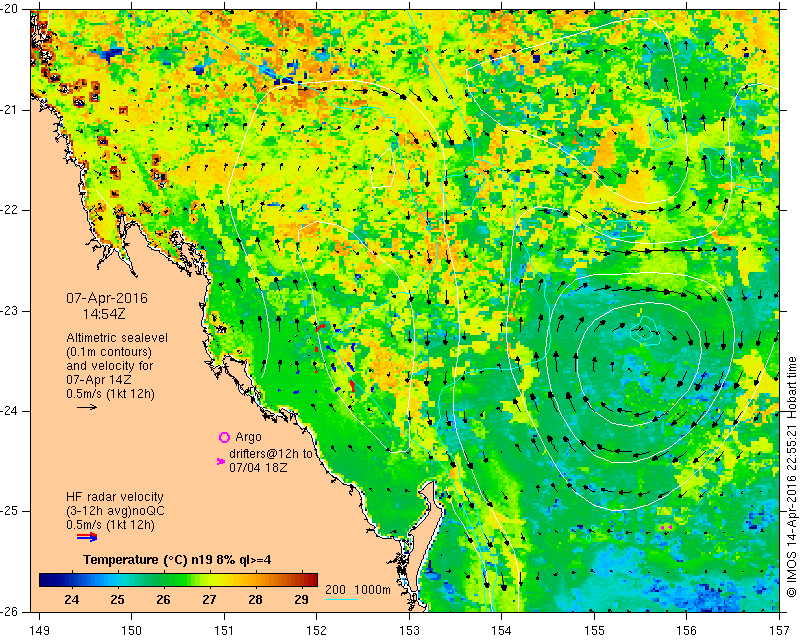The height and width of the screenshot is (640, 800).
Task: Click the time label 14:54Z
Action: 104,314
